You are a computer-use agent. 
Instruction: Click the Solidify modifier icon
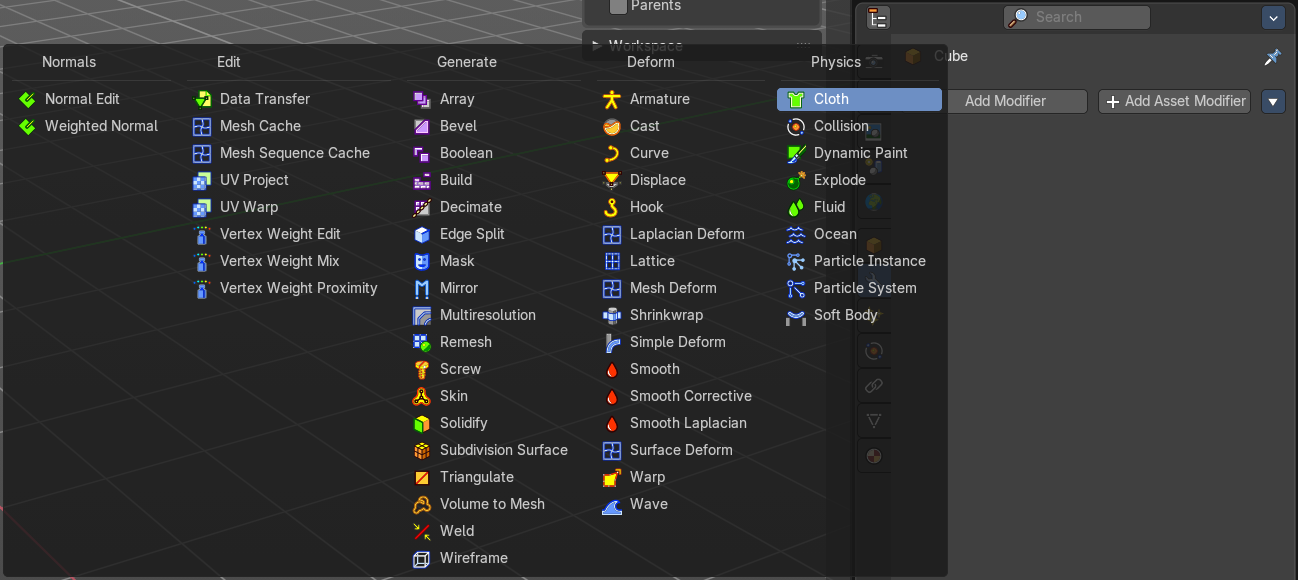coord(422,423)
